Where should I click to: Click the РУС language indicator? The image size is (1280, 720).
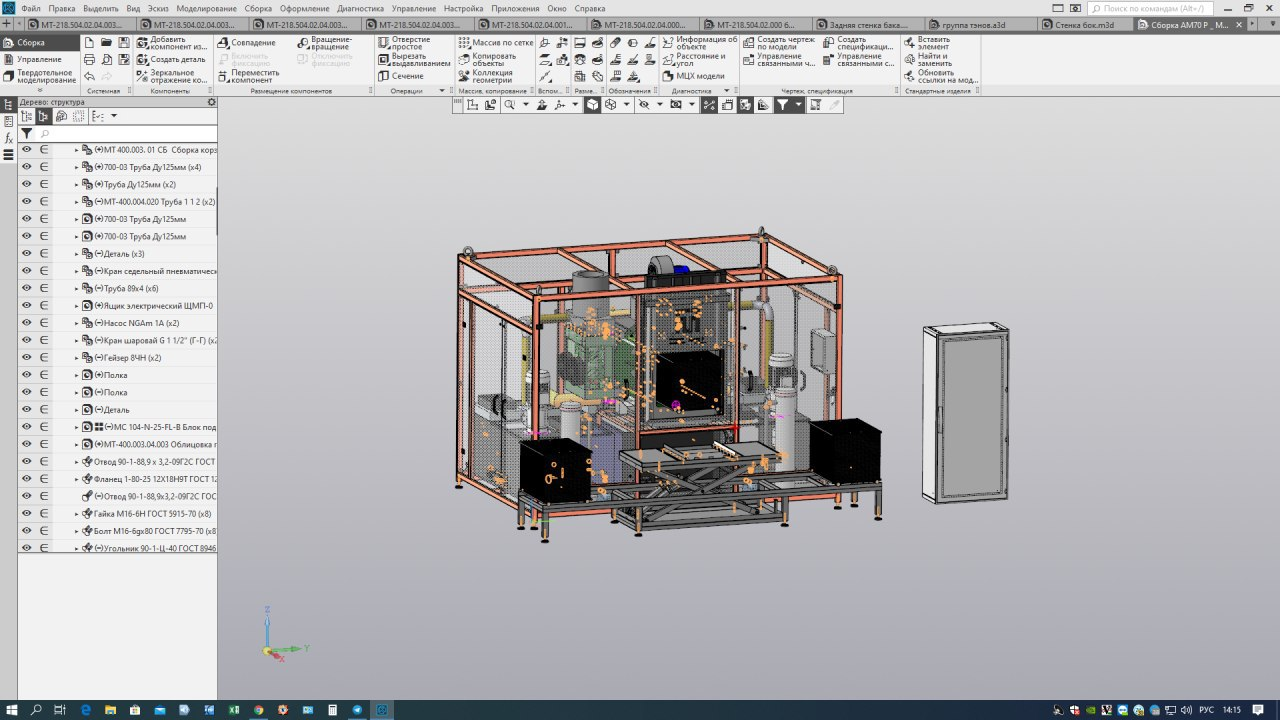[x=1206, y=709]
